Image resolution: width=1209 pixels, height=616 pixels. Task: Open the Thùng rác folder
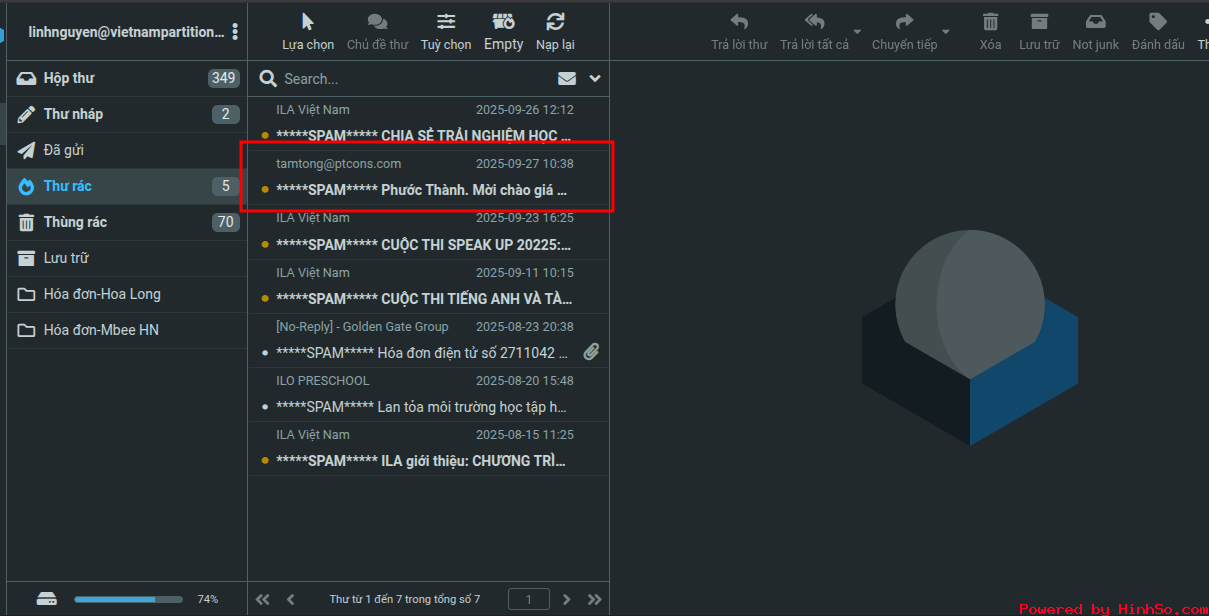[75, 222]
